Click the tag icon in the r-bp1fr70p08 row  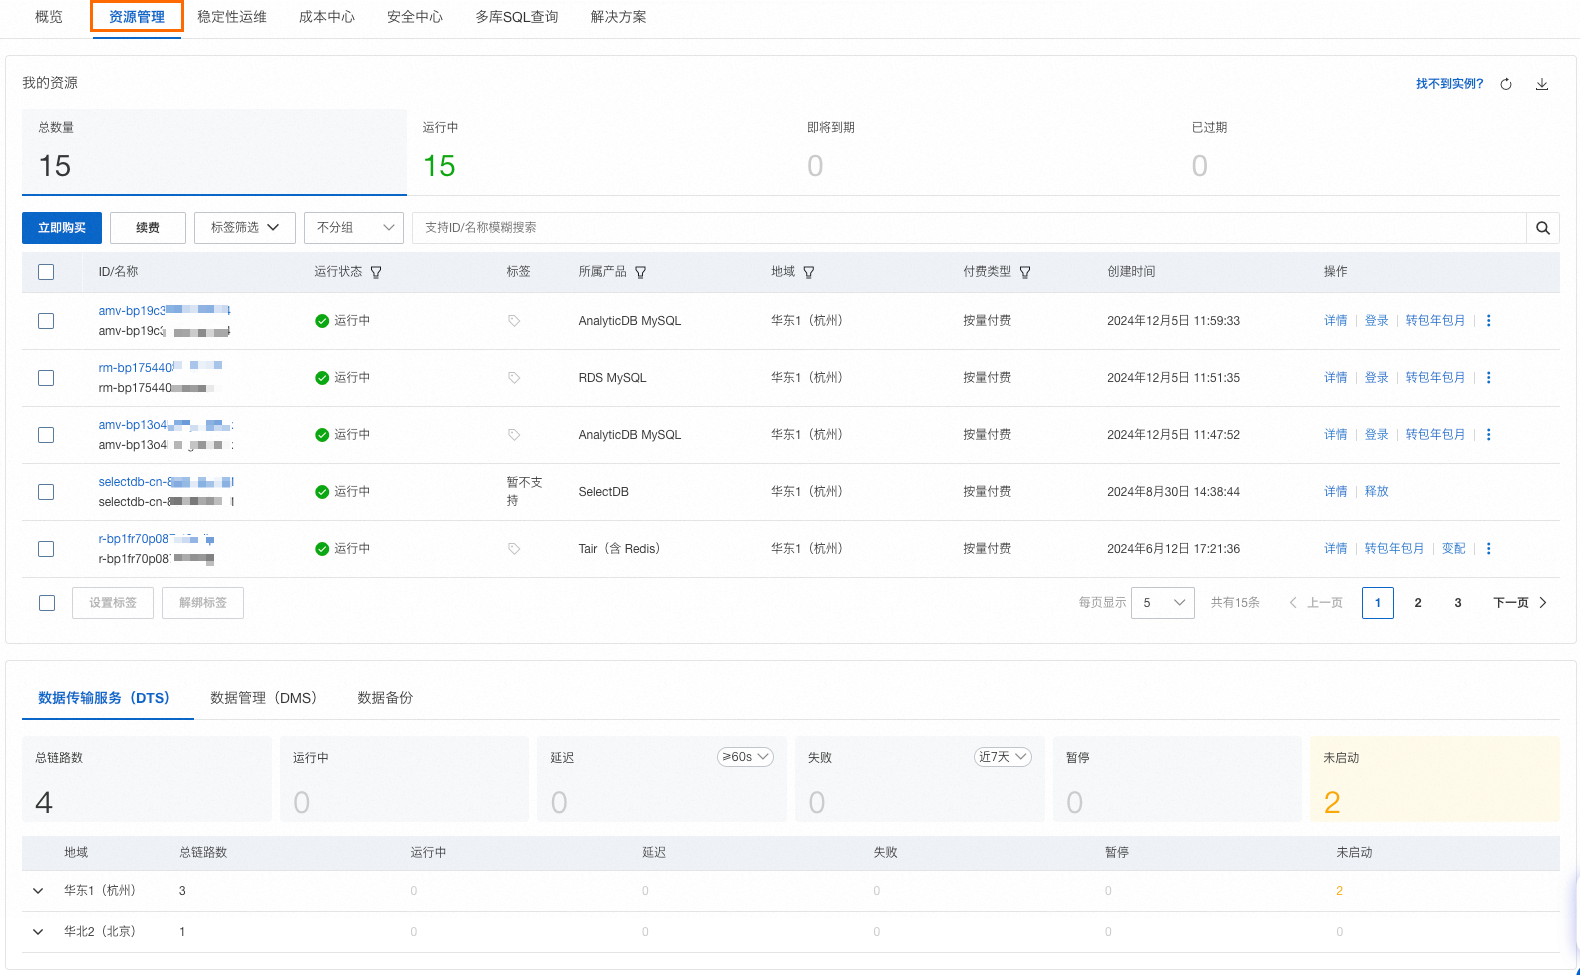tap(514, 549)
